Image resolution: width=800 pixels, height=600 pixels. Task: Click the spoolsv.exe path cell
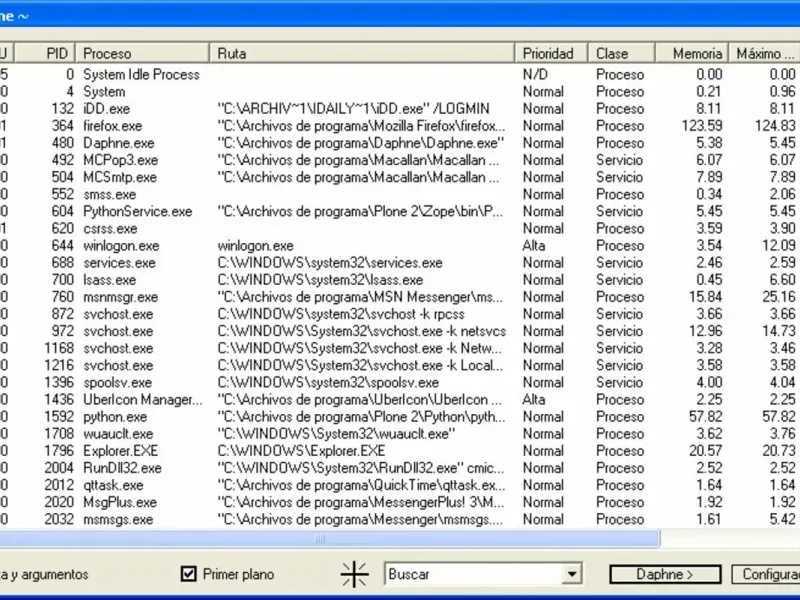pyautogui.click(x=328, y=383)
